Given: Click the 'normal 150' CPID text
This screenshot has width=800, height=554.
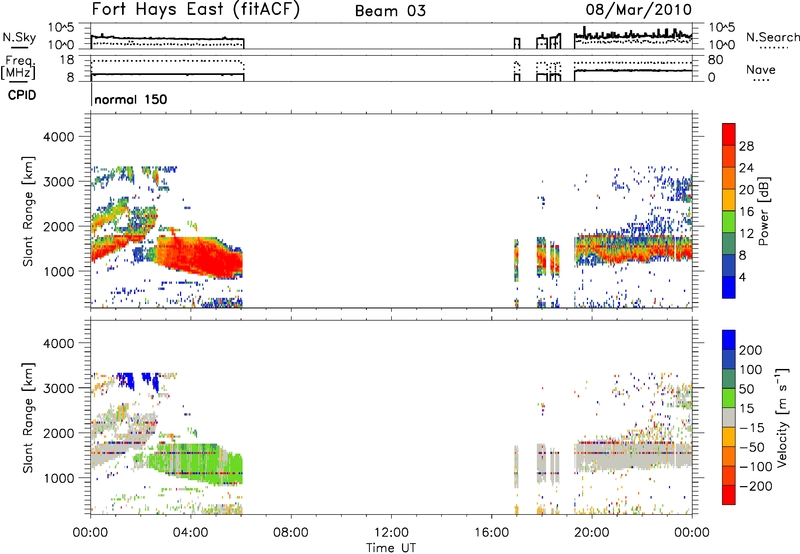Looking at the screenshot, I should click(131, 99).
